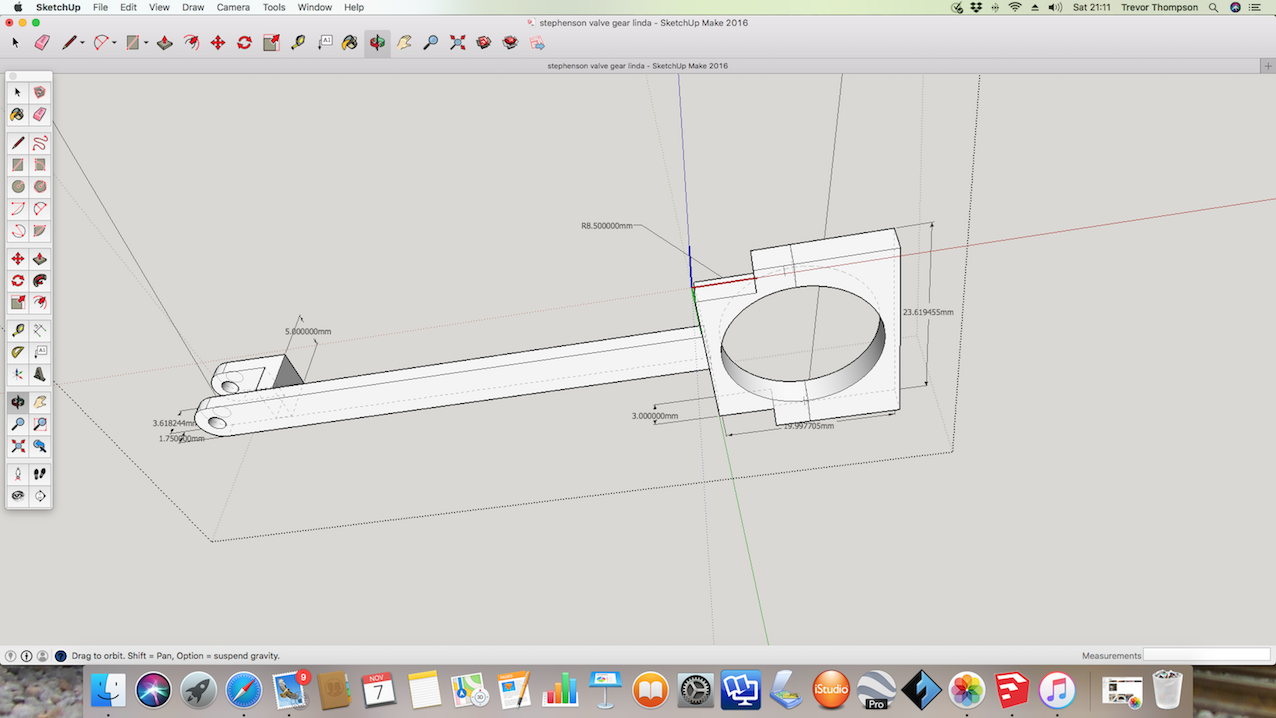
Task: Open Spotlight search in the menu bar
Action: pos(1213,7)
